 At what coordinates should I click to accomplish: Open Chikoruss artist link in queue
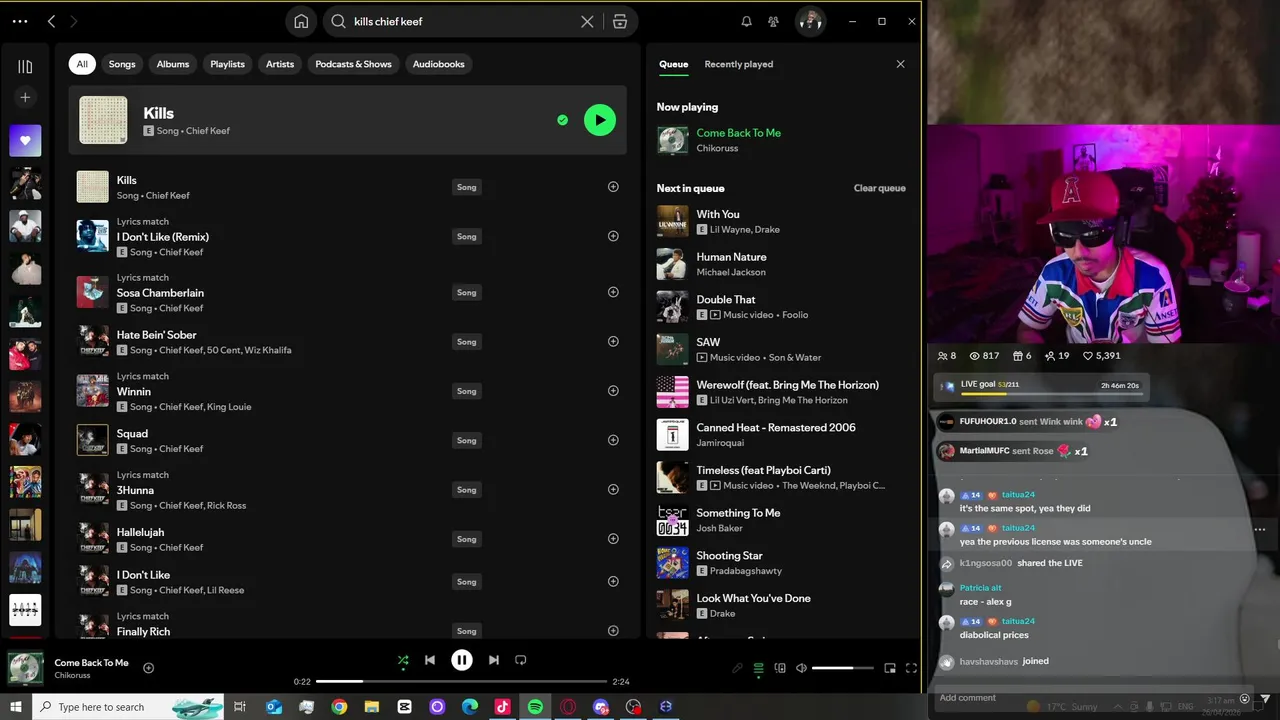[717, 148]
